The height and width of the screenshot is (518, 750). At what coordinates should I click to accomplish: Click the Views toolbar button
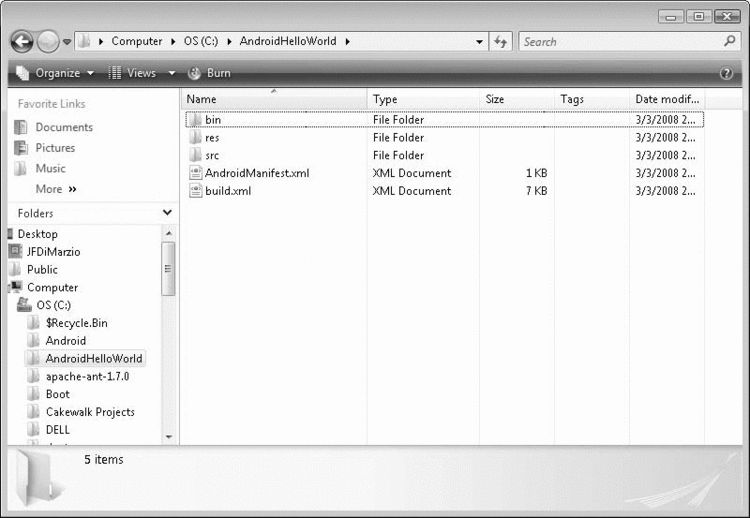point(132,73)
